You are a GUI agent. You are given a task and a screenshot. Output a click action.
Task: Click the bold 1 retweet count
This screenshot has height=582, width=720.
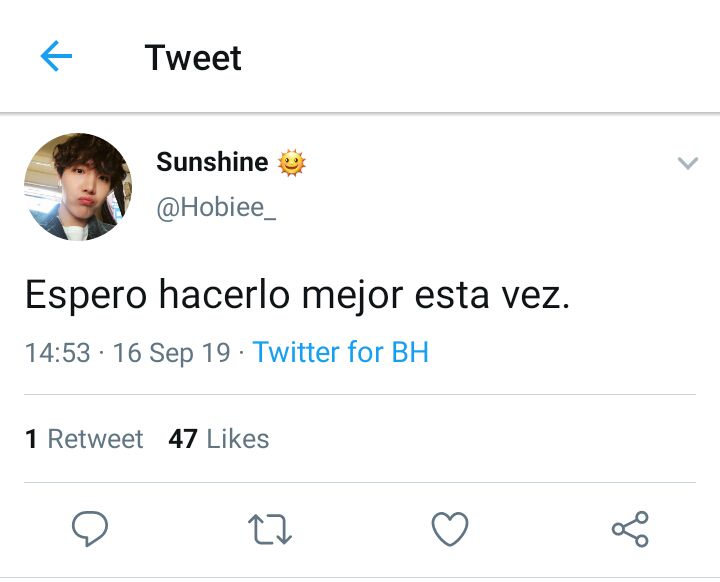31,439
